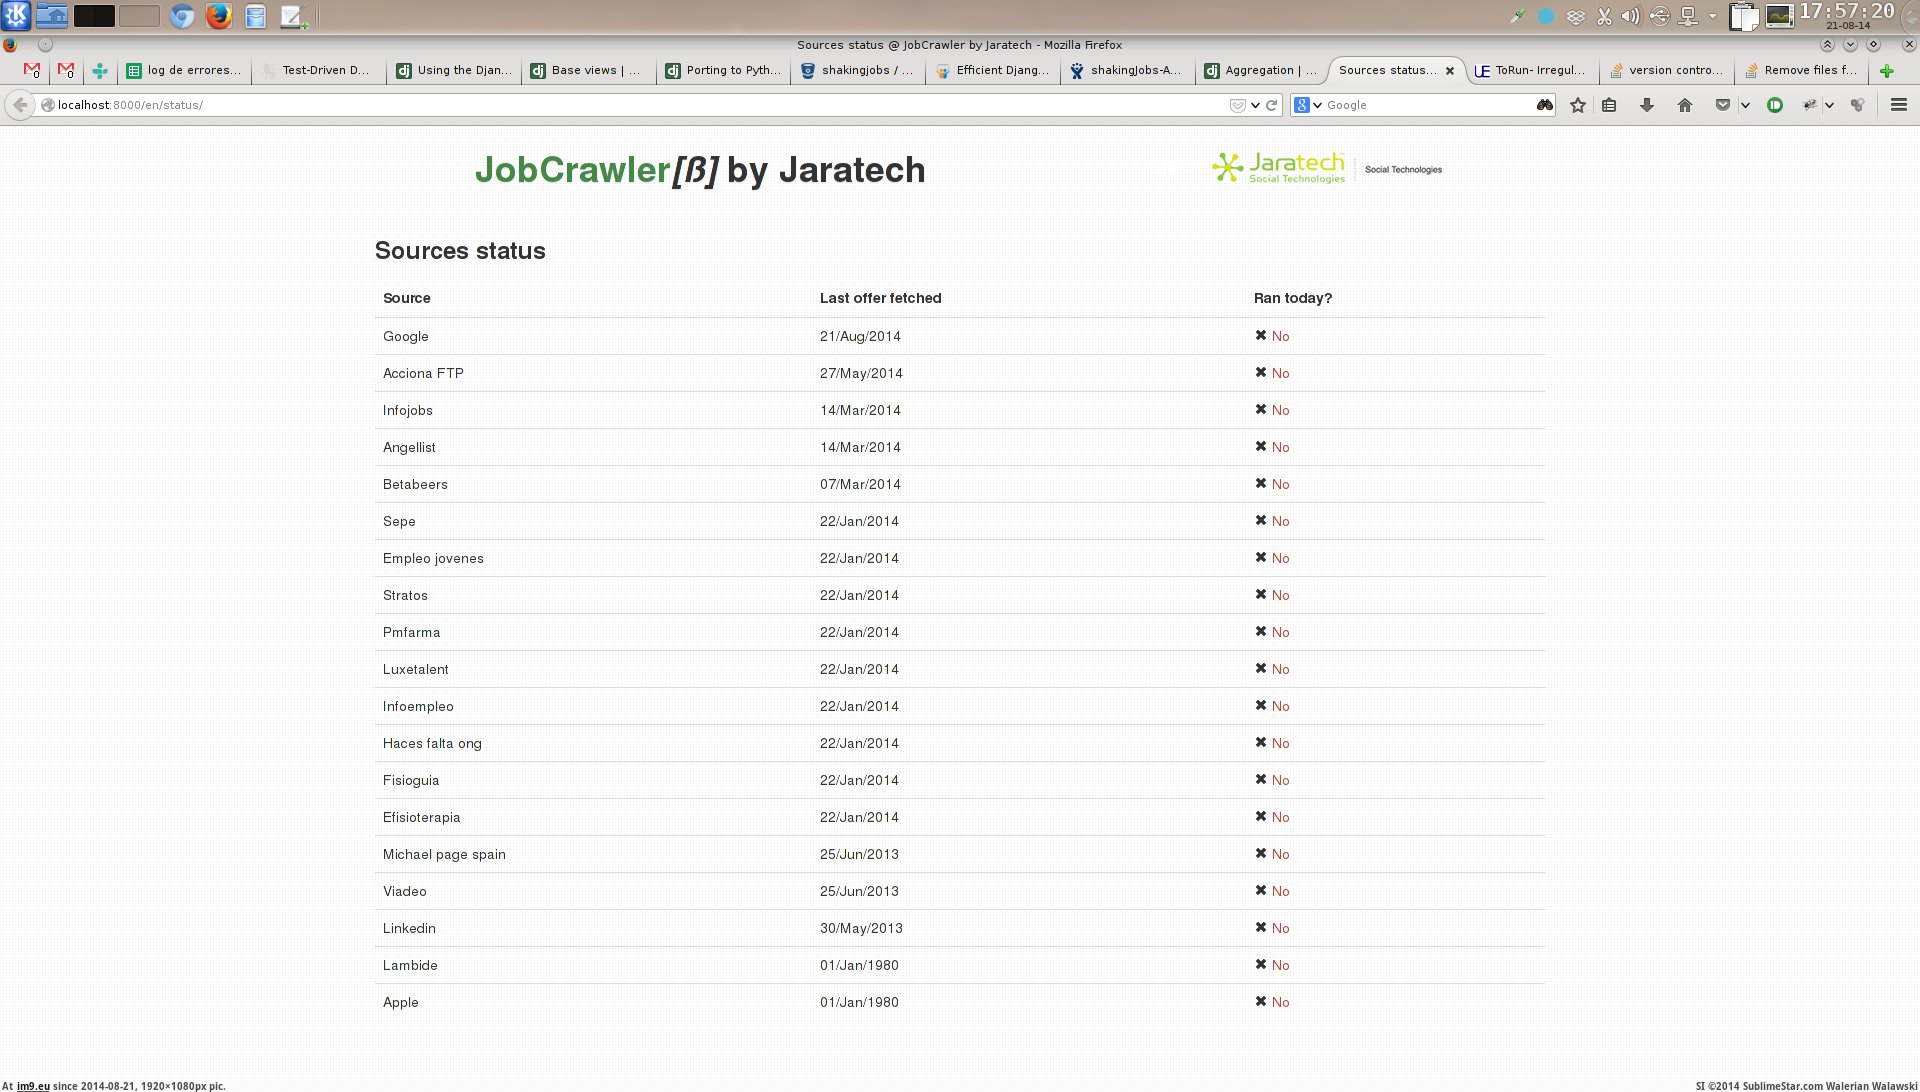Open the URL bar history dropdown arrow
This screenshot has height=1092, width=1920.
1255,105
